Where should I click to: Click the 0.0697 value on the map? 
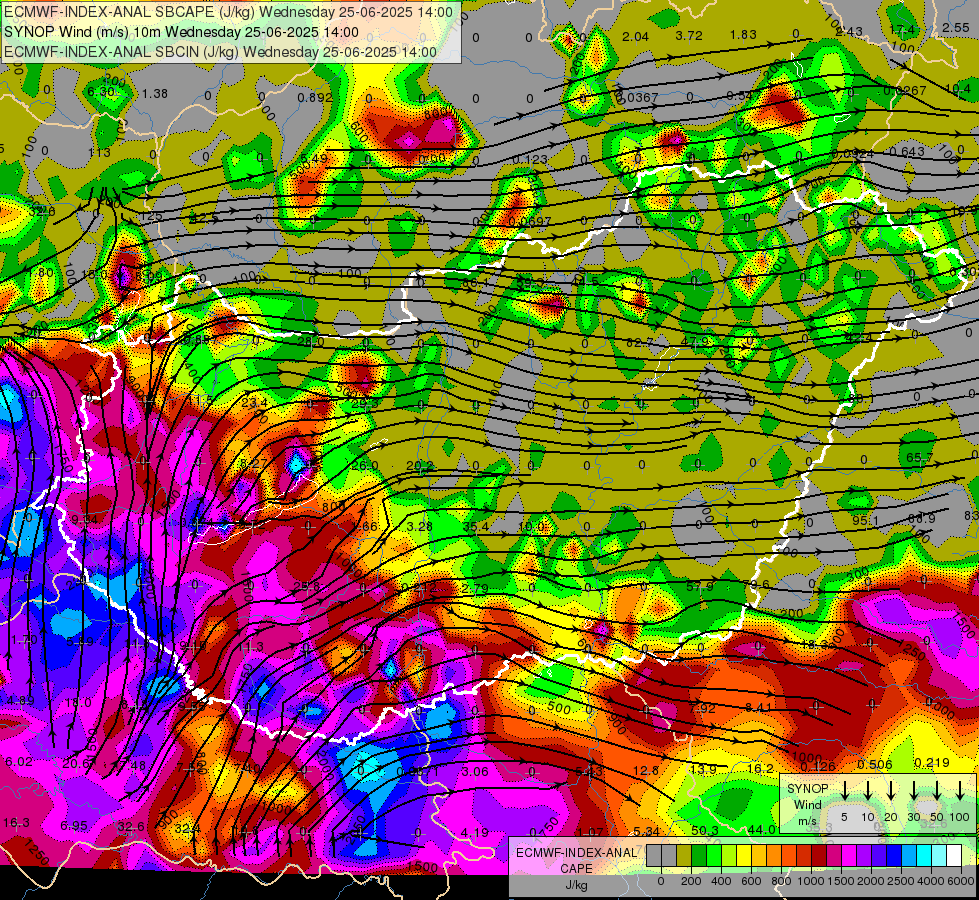[529, 222]
